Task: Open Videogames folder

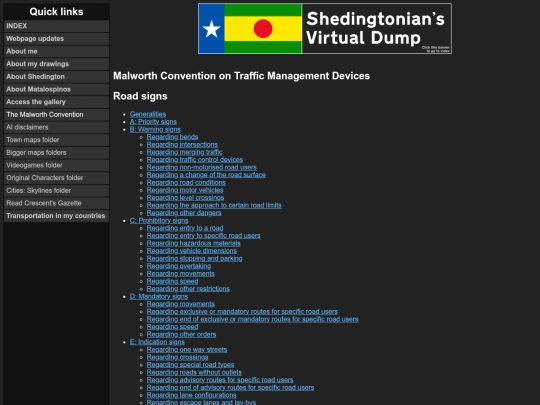Action: click(56, 165)
